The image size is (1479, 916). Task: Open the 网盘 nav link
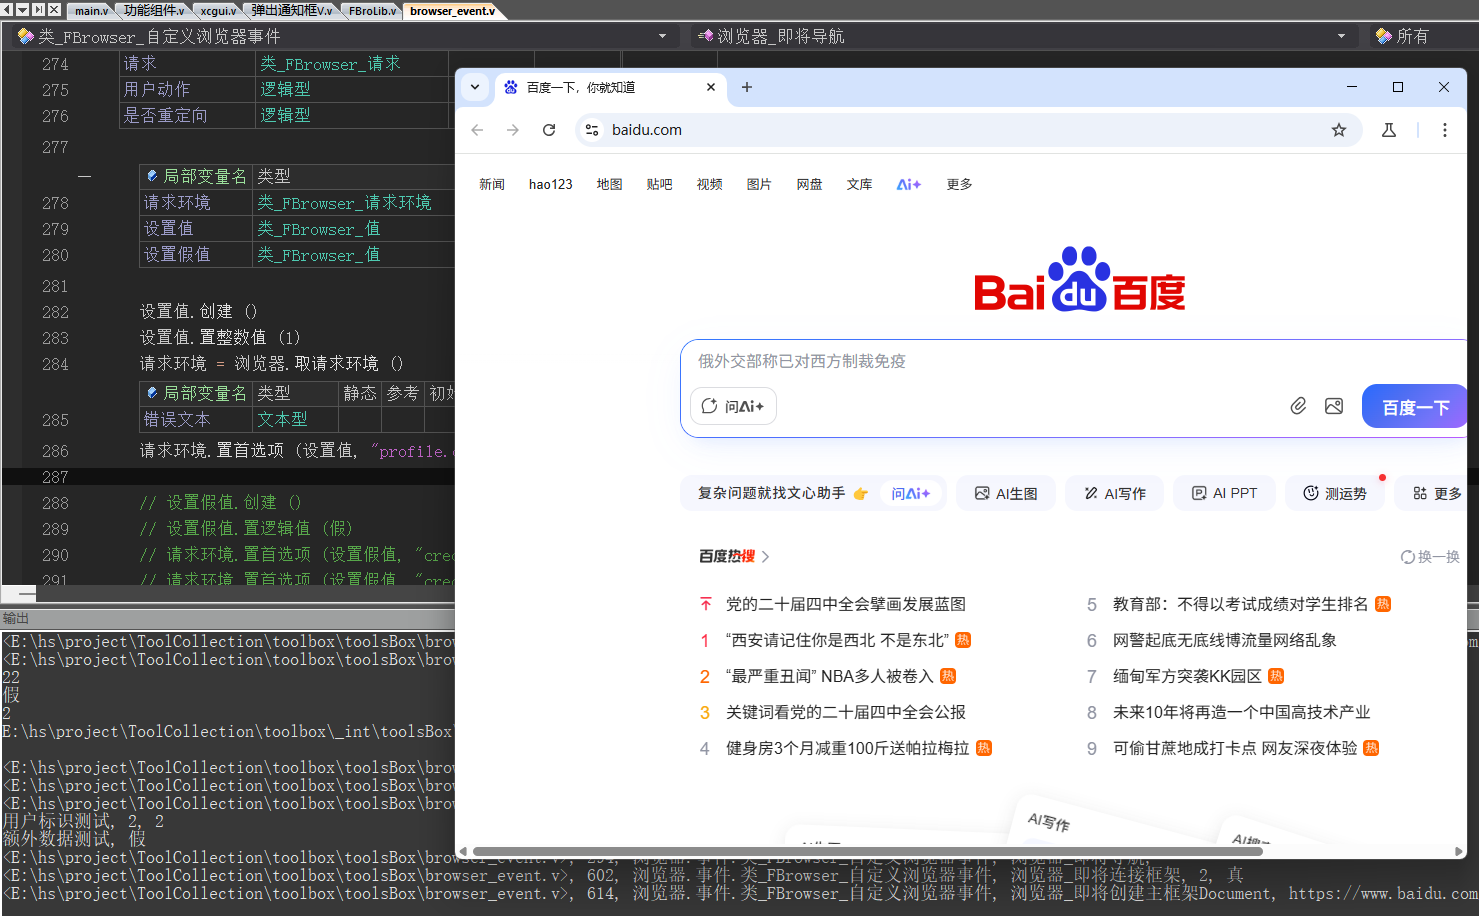tap(810, 184)
